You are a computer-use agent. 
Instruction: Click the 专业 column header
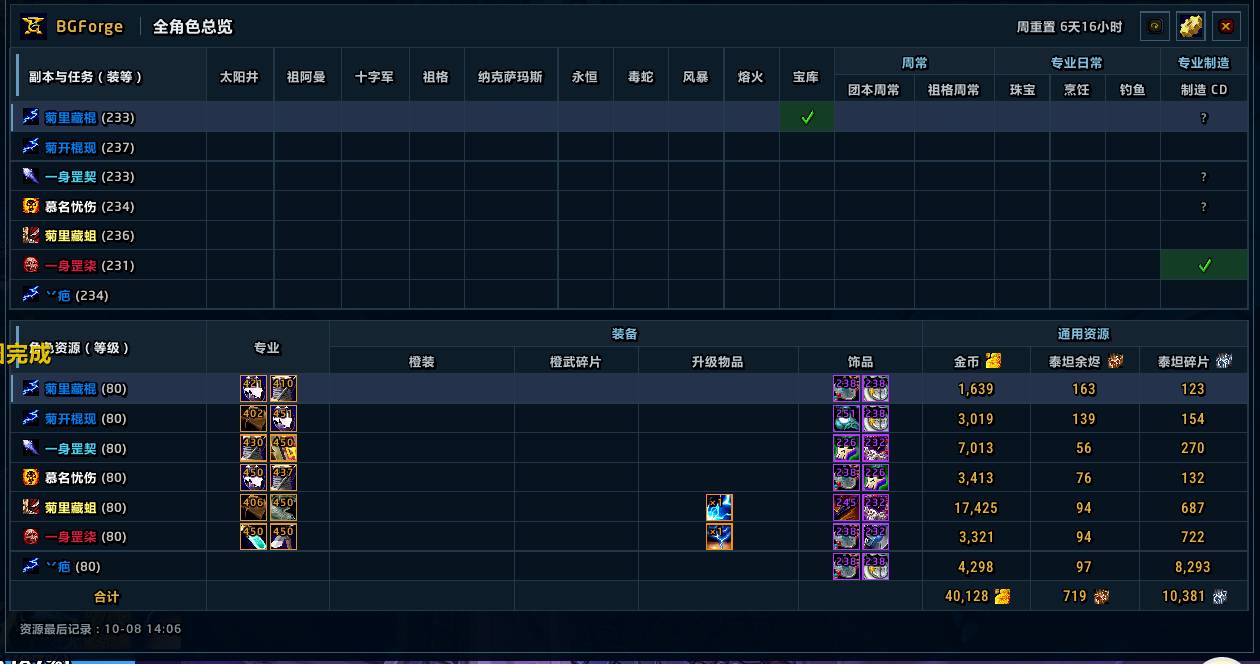267,348
